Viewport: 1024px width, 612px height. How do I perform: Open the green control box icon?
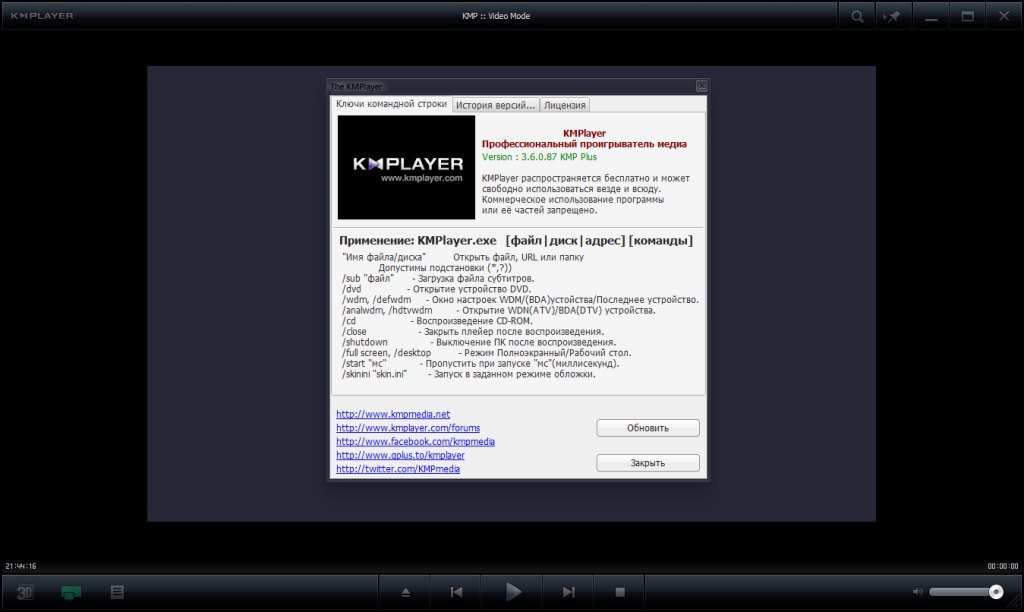(71, 592)
